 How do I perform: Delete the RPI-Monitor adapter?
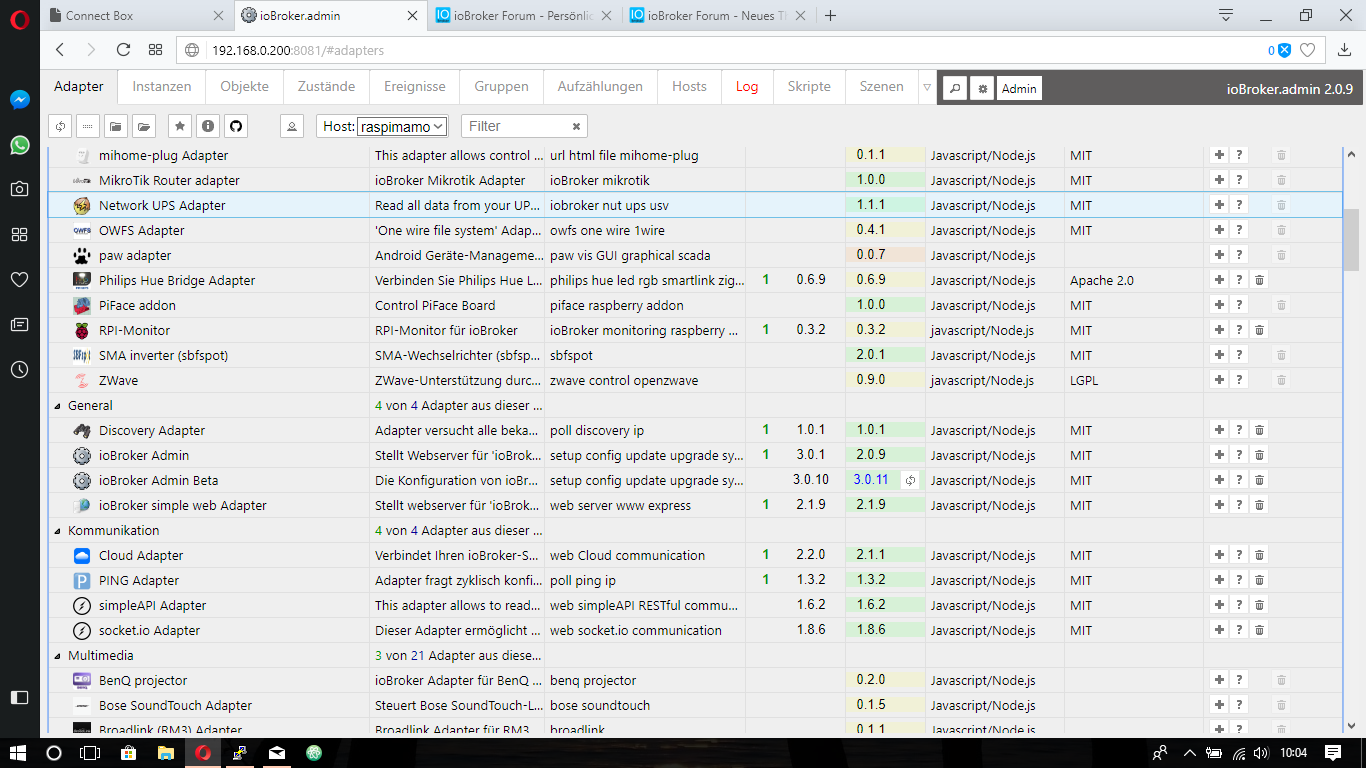point(1260,330)
